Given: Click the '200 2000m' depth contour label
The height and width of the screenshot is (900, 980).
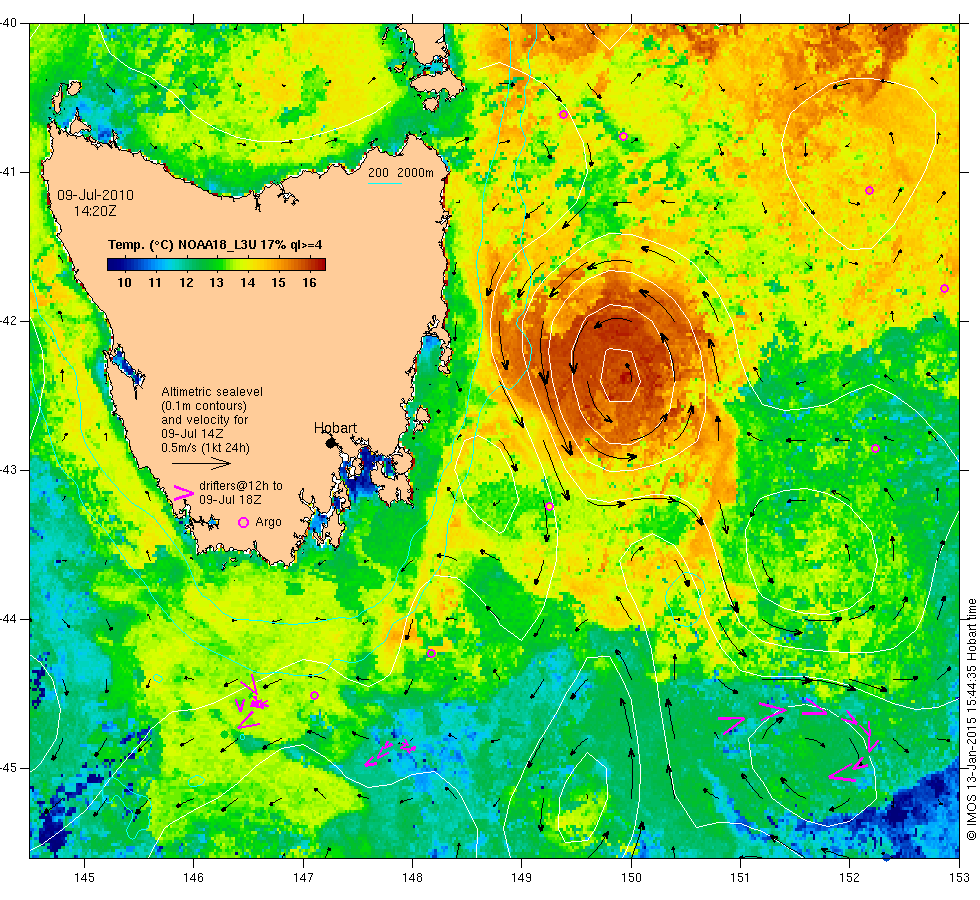Looking at the screenshot, I should (x=401, y=173).
